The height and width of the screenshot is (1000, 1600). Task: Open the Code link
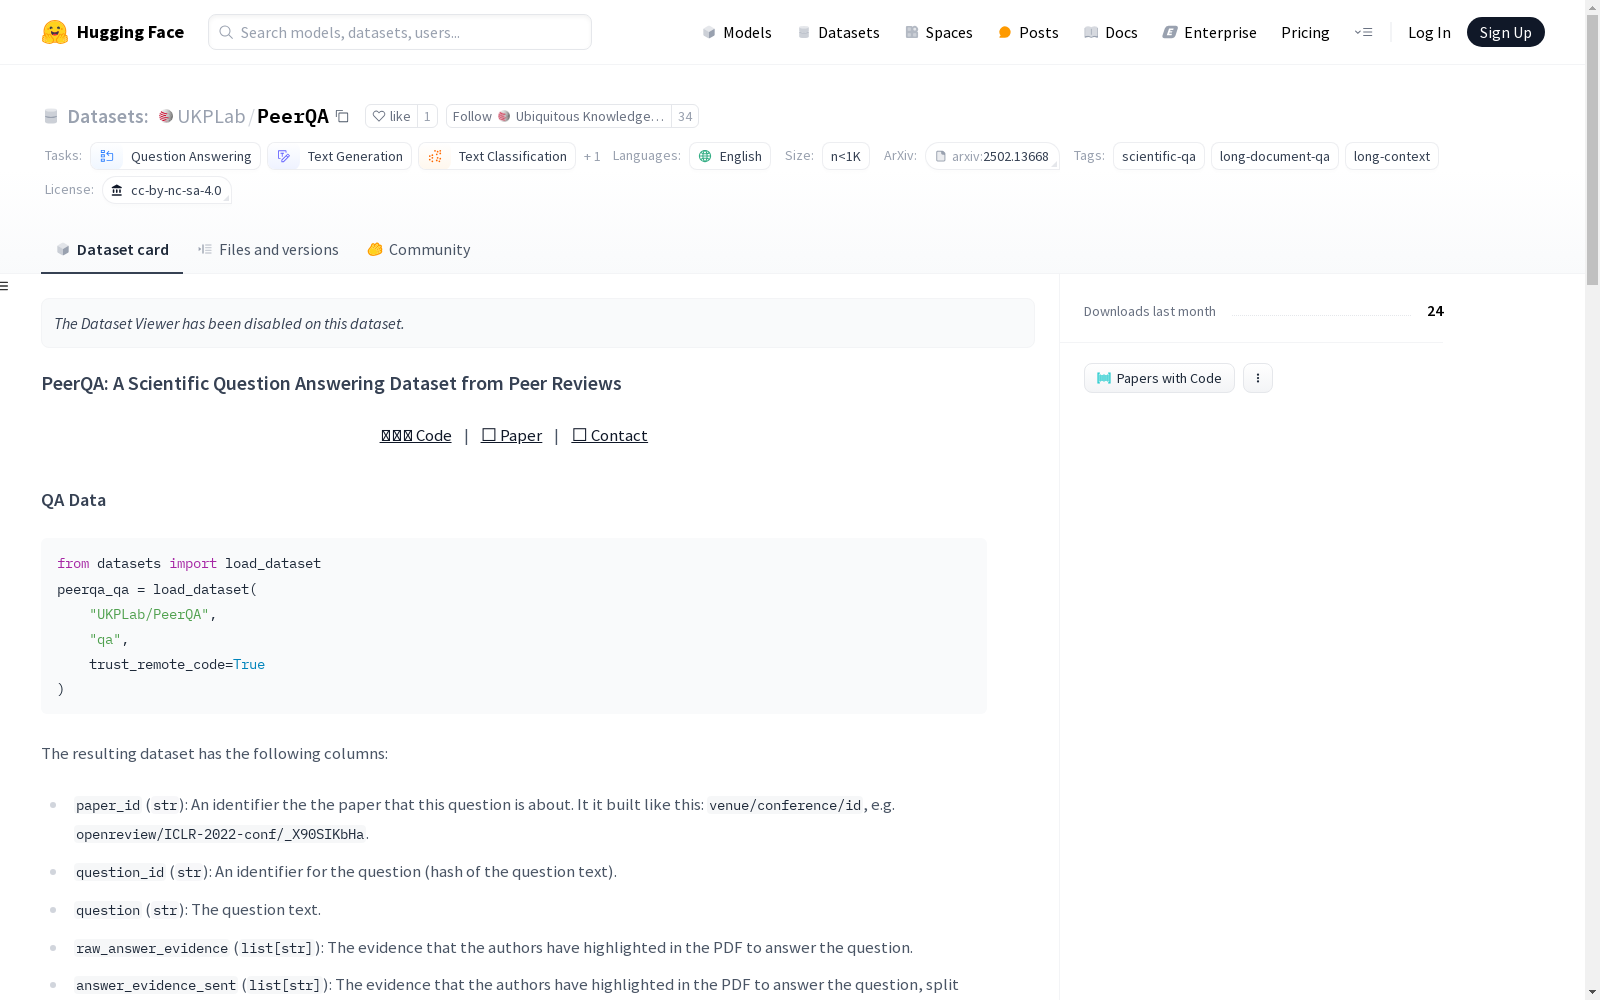(416, 436)
